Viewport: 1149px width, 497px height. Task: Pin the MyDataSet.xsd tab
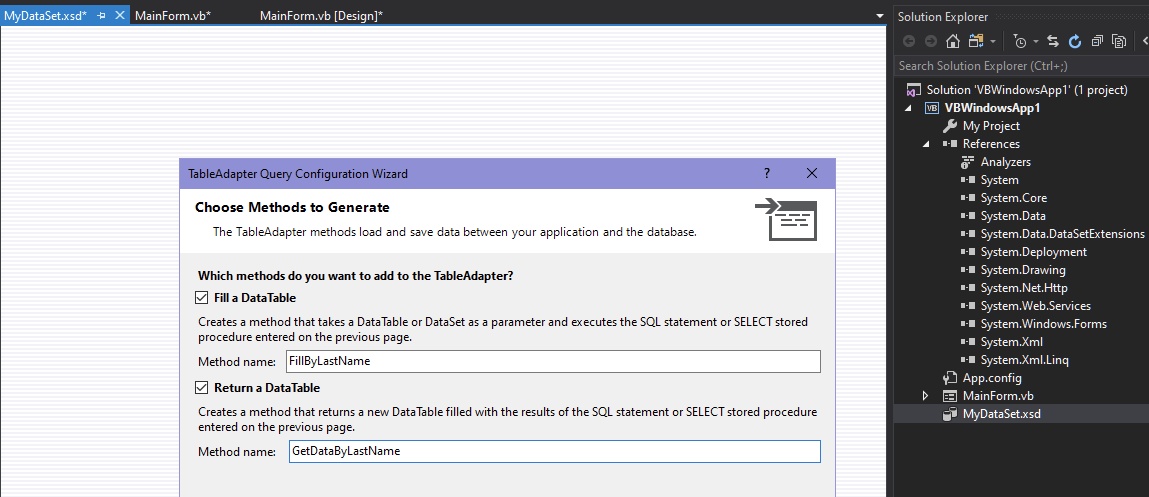[102, 16]
